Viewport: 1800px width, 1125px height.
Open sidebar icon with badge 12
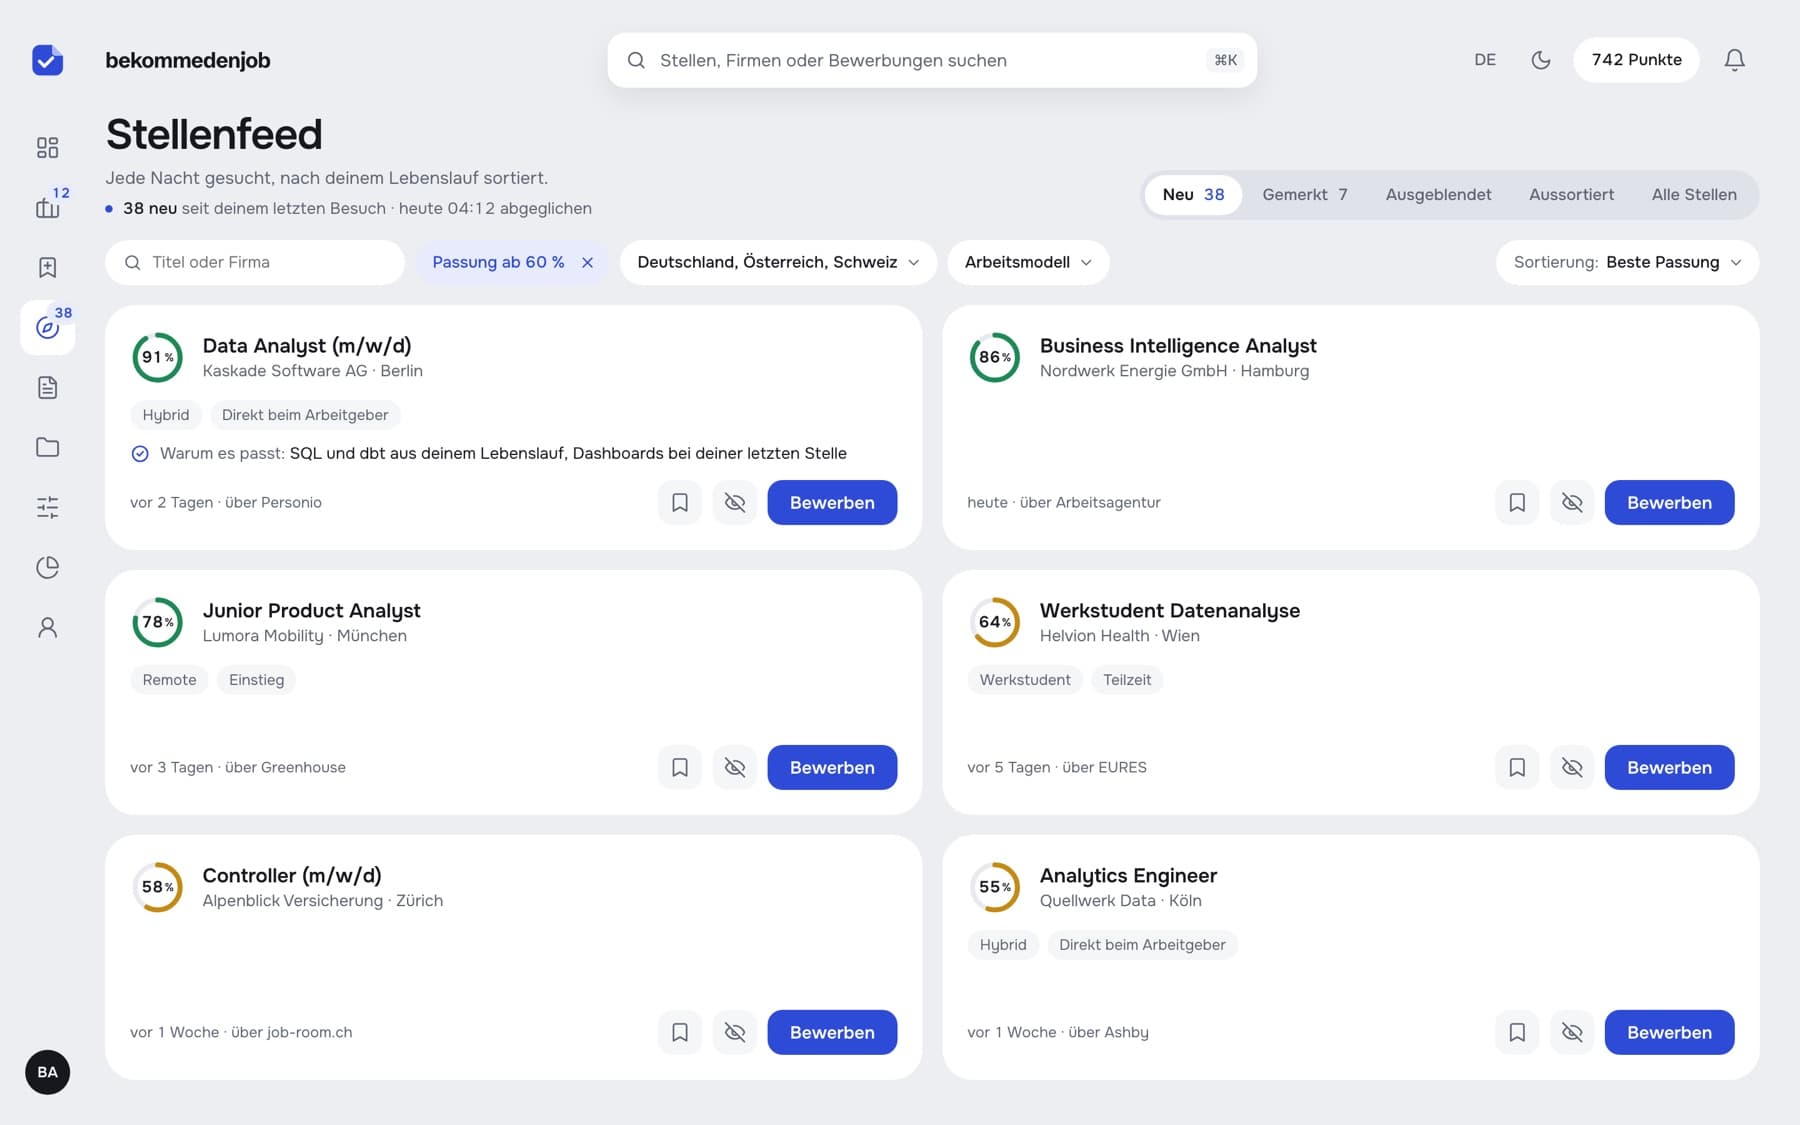47,207
